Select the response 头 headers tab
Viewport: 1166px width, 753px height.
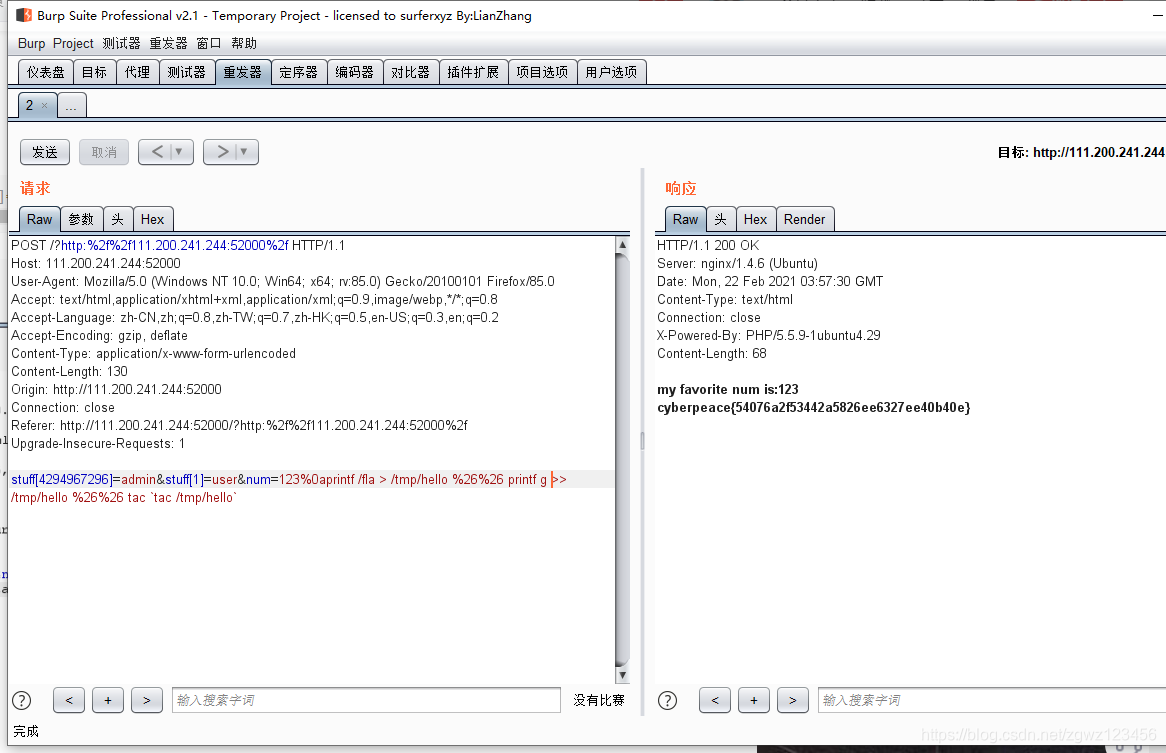(x=721, y=219)
